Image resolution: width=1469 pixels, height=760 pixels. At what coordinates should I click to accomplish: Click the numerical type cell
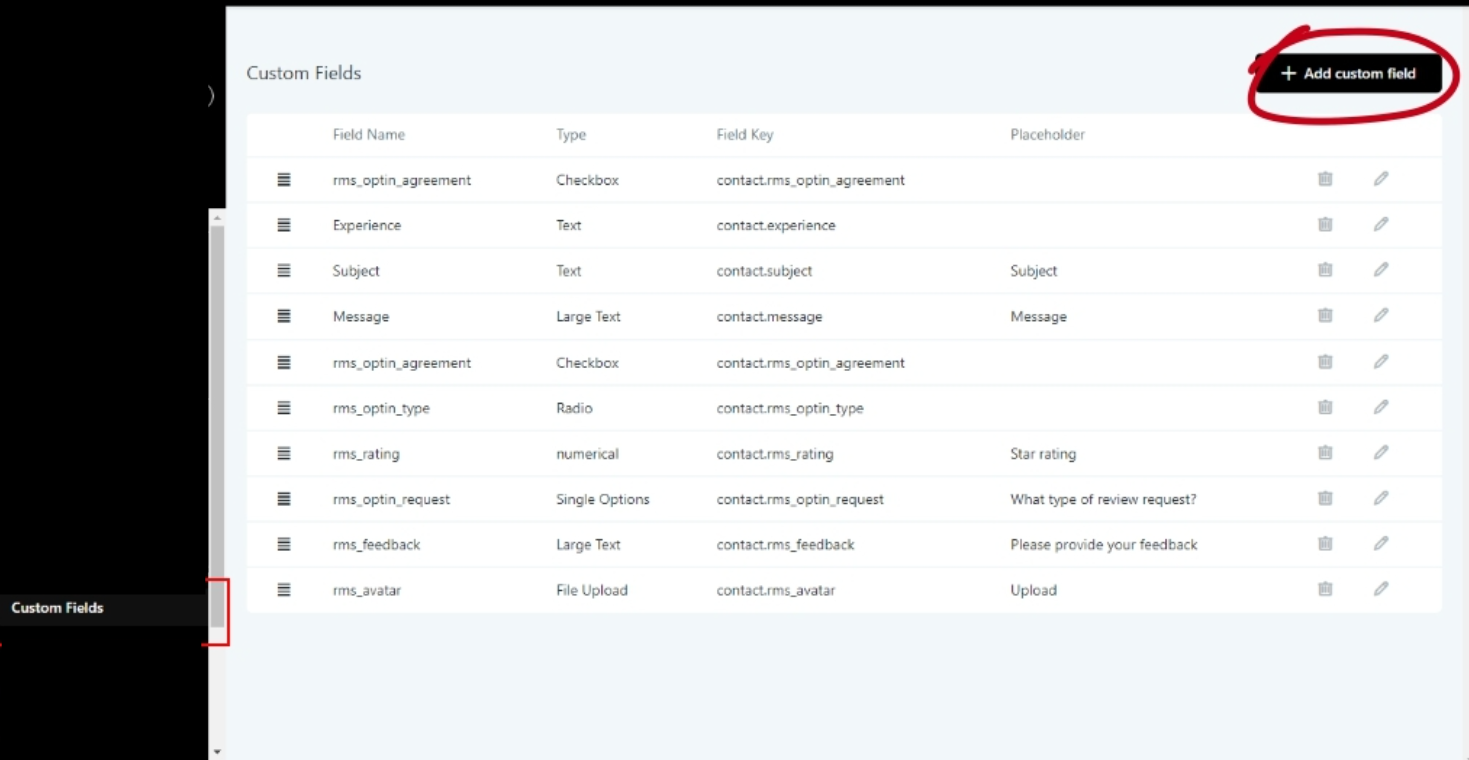[x=587, y=454]
